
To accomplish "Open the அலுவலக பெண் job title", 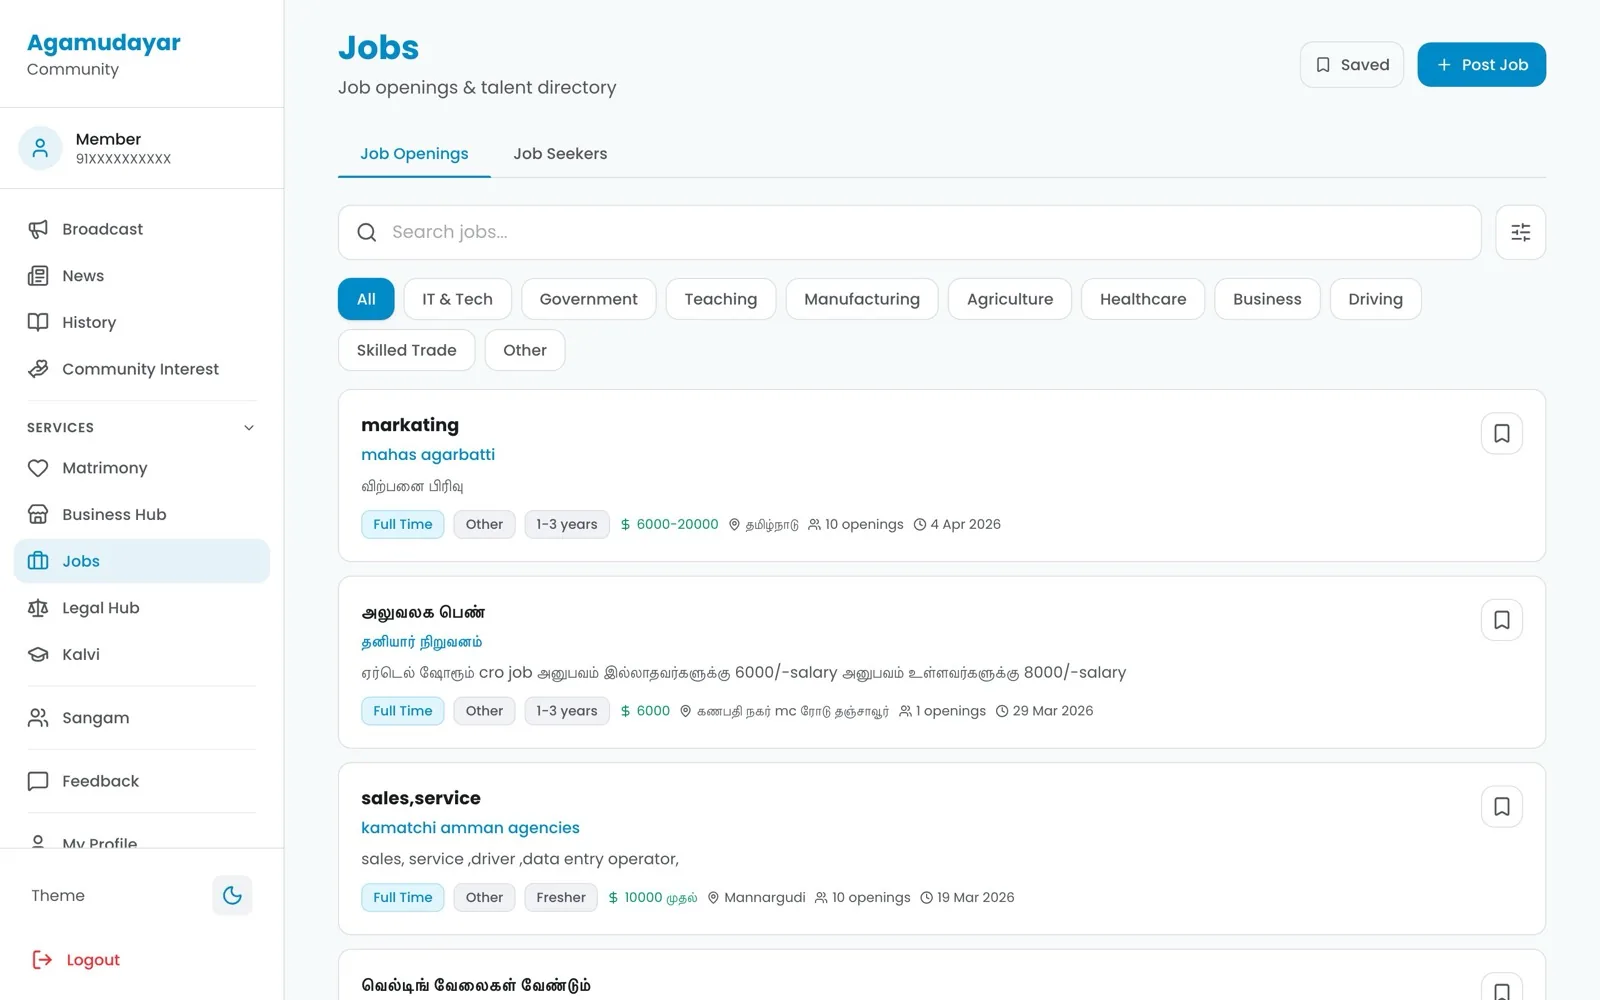I will coord(423,612).
